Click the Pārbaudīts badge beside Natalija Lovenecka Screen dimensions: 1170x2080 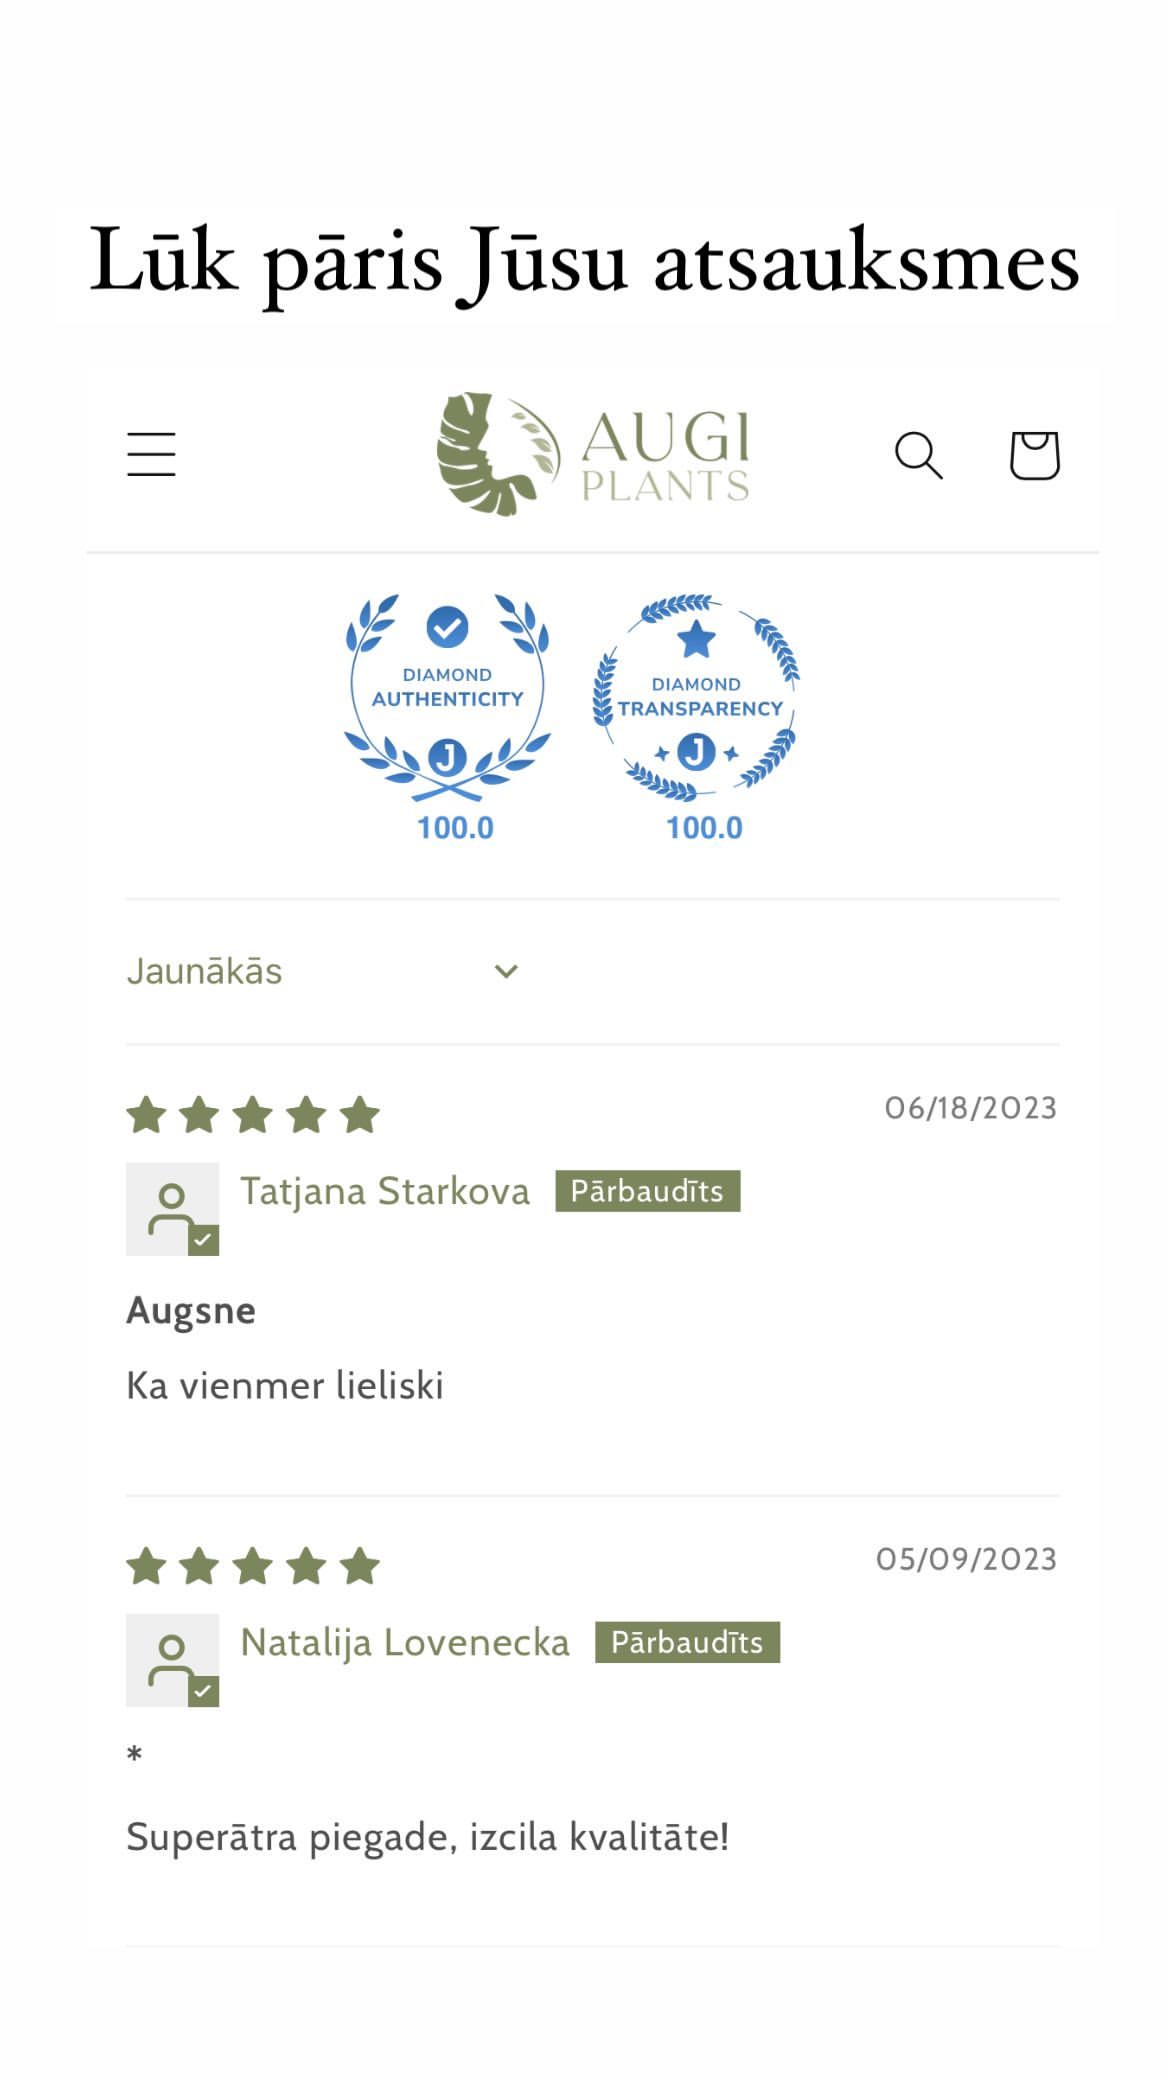687,1642
